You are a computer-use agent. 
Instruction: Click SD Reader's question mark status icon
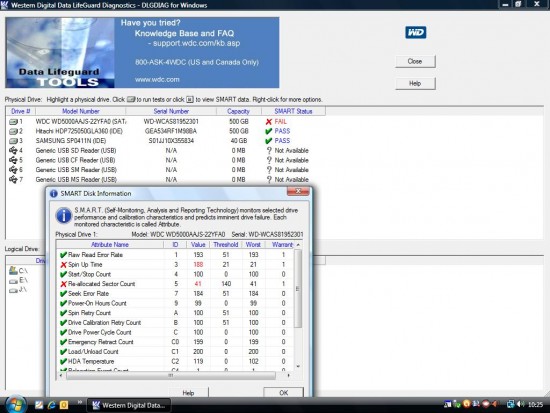coord(269,151)
